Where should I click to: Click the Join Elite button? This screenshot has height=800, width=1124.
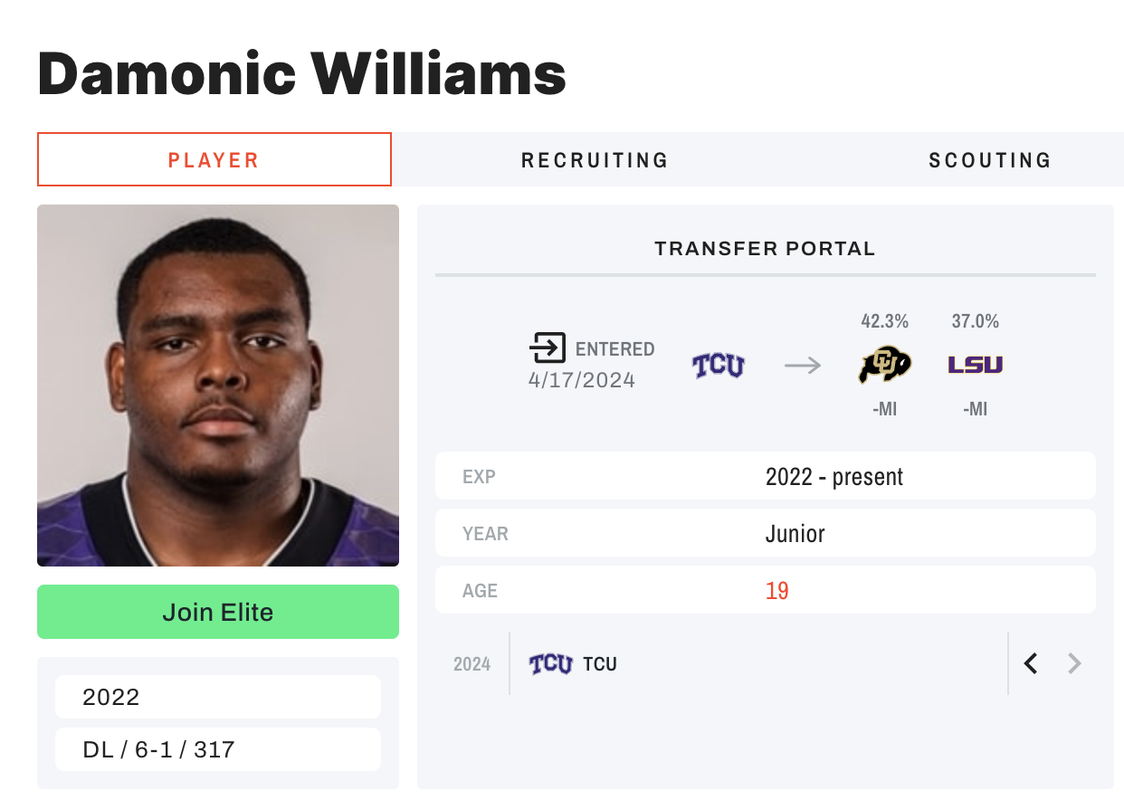[218, 611]
